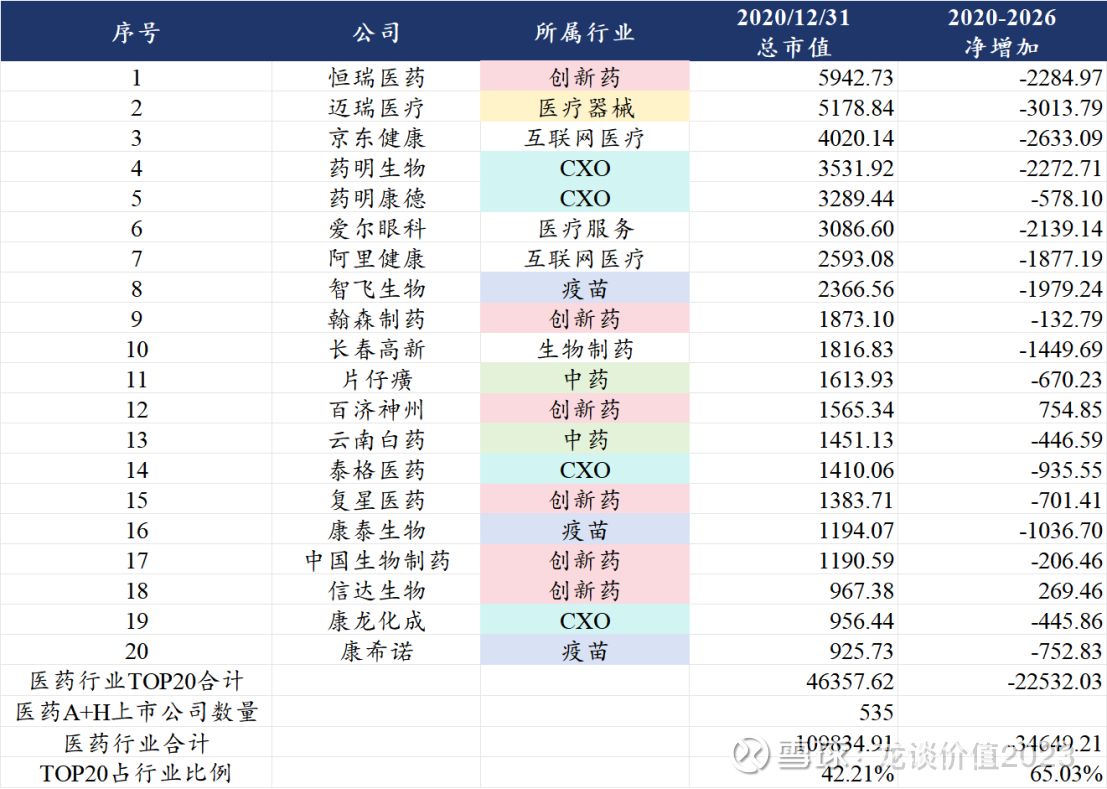Image resolution: width=1107 pixels, height=789 pixels.
Task: Click the 医药行业TOP20合计 row label
Action: 136,681
